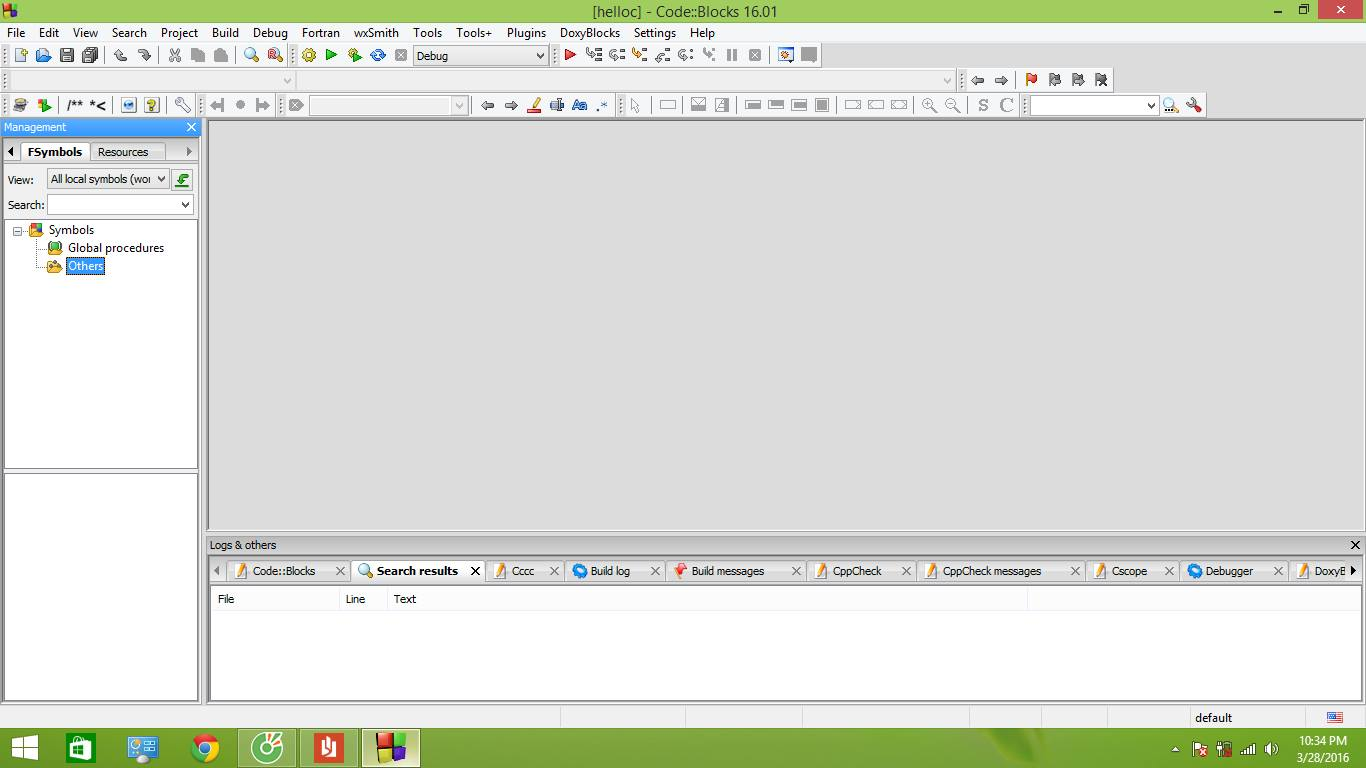
Task: Clear all bookmarks flag icon
Action: [x=1101, y=80]
